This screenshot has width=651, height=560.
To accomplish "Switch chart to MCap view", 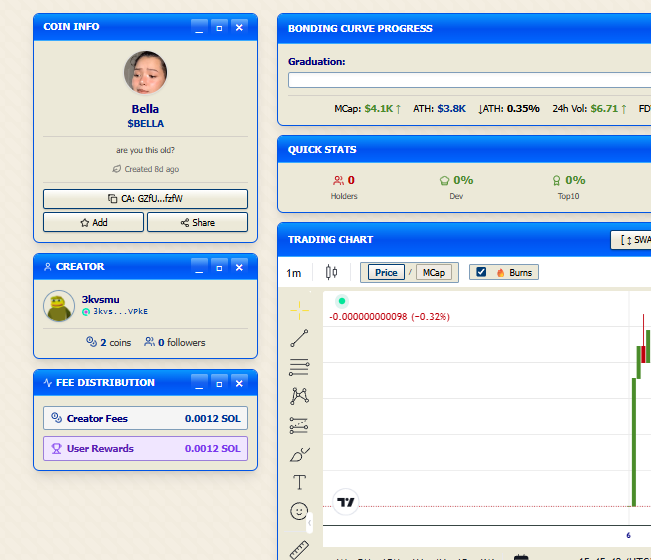I will [433, 272].
